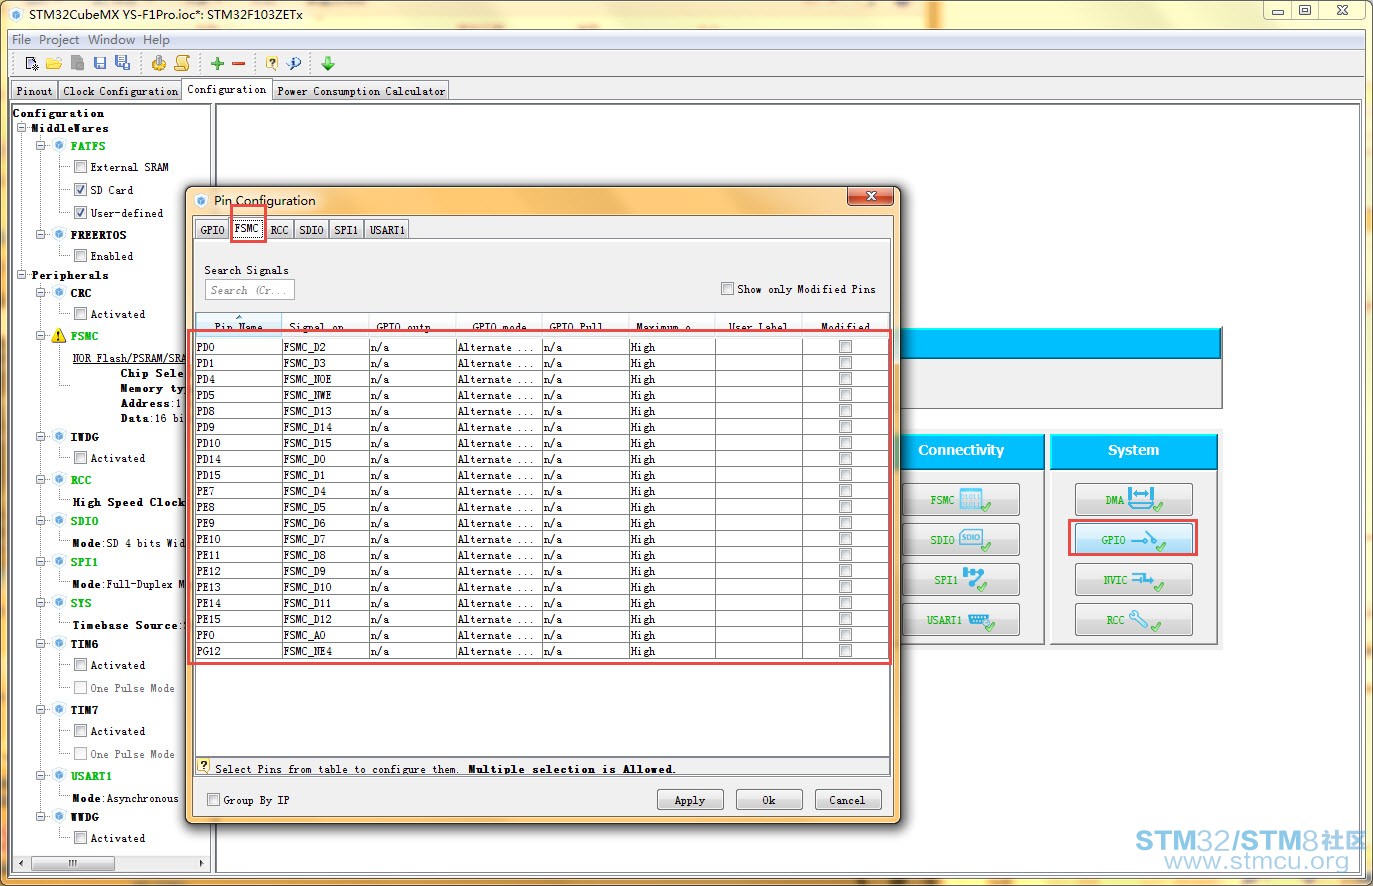Open the File menu
Image resolution: width=1373 pixels, height=886 pixels.
[x=21, y=40]
